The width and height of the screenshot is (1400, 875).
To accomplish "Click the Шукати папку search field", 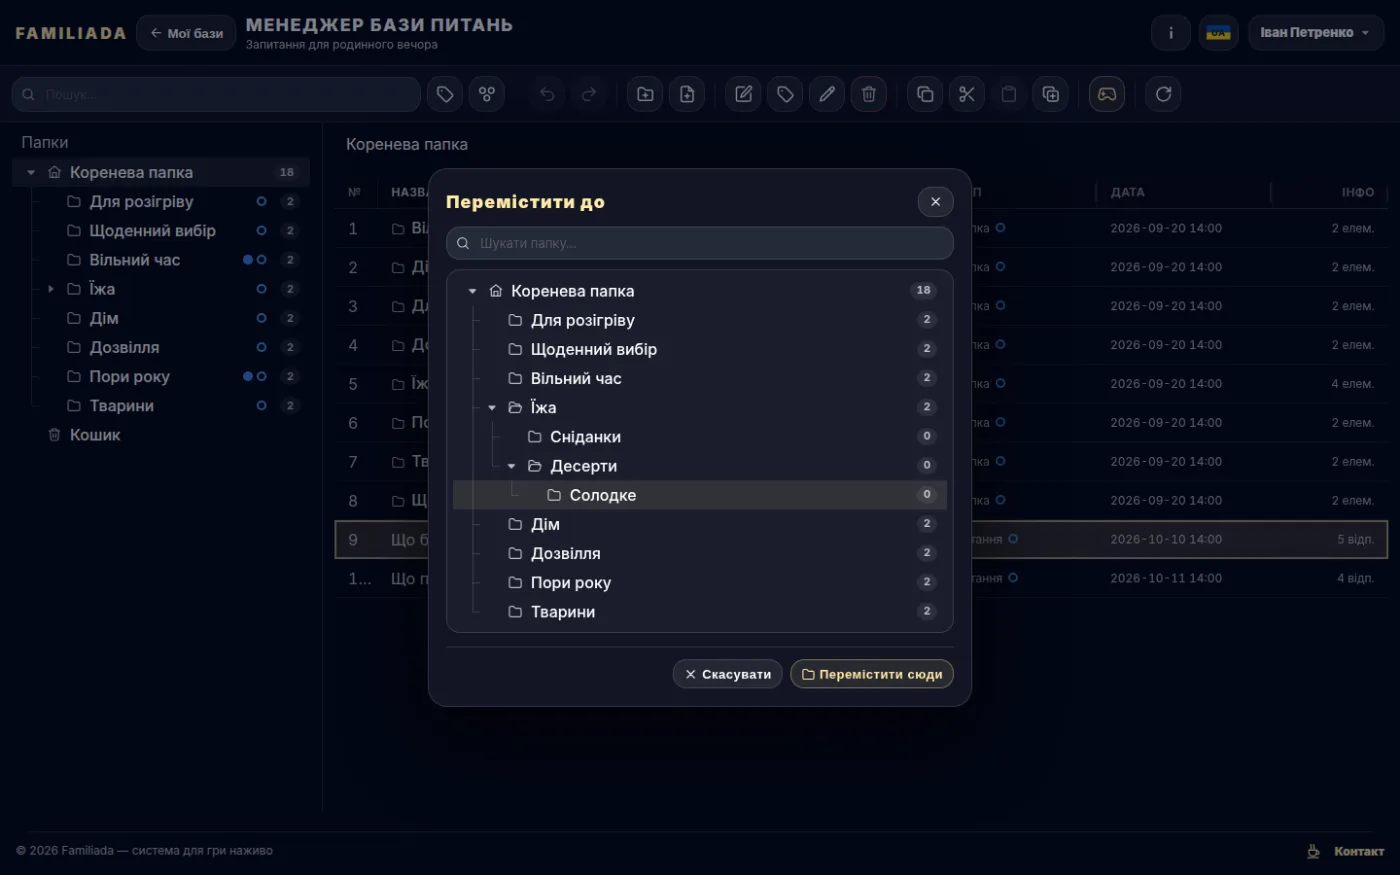I will [x=700, y=243].
